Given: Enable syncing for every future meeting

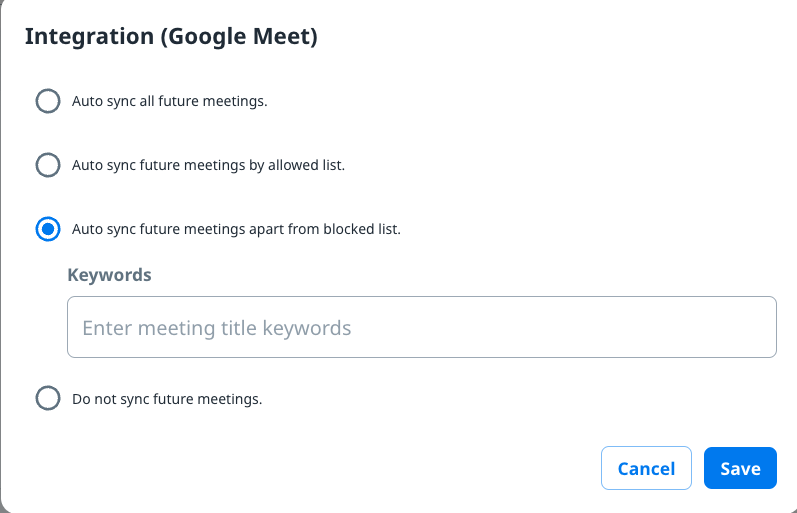Looking at the screenshot, I should (x=48, y=101).
